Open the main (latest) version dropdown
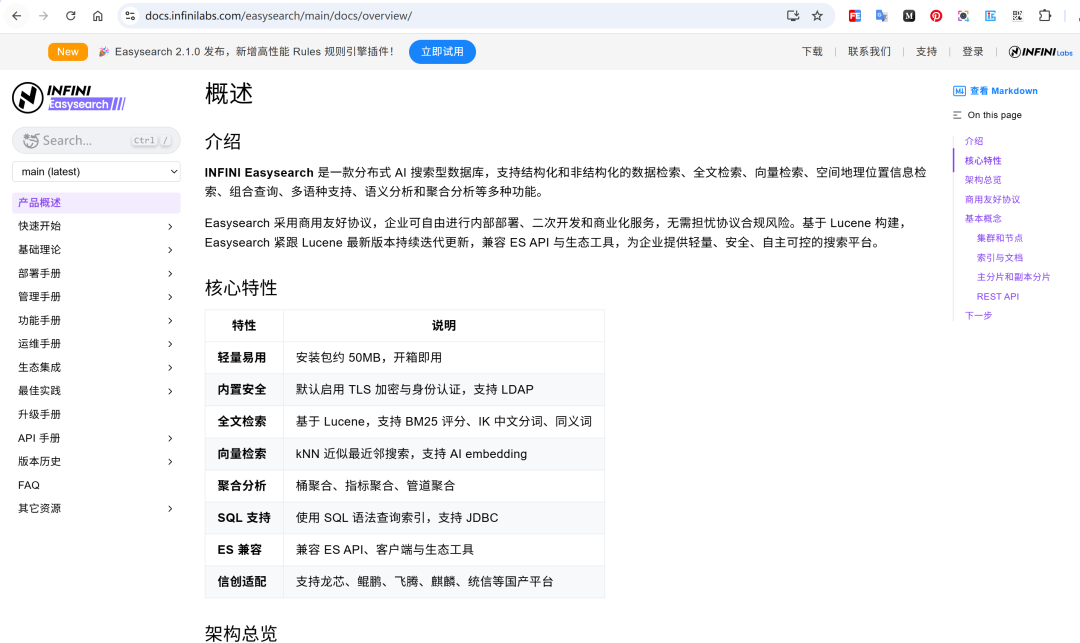Screen dimensions: 1080x643 96,171
